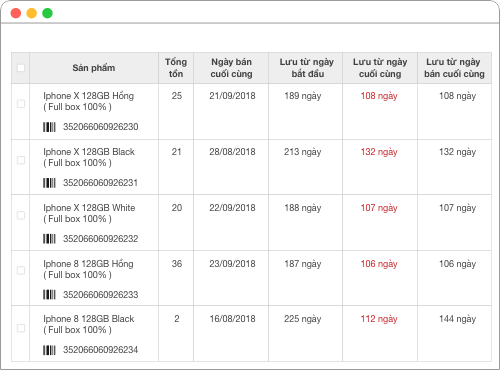Tick checkbox for Iphone 8 128GB Black row
This screenshot has height=370, width=500.
[21, 328]
